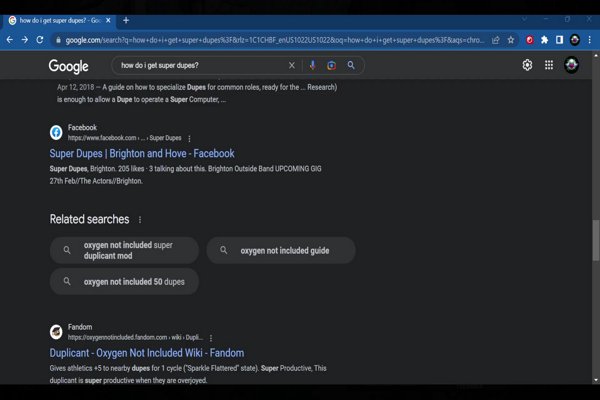600x400 pixels.
Task: Reload the Google search page
Action: pyautogui.click(x=40, y=40)
